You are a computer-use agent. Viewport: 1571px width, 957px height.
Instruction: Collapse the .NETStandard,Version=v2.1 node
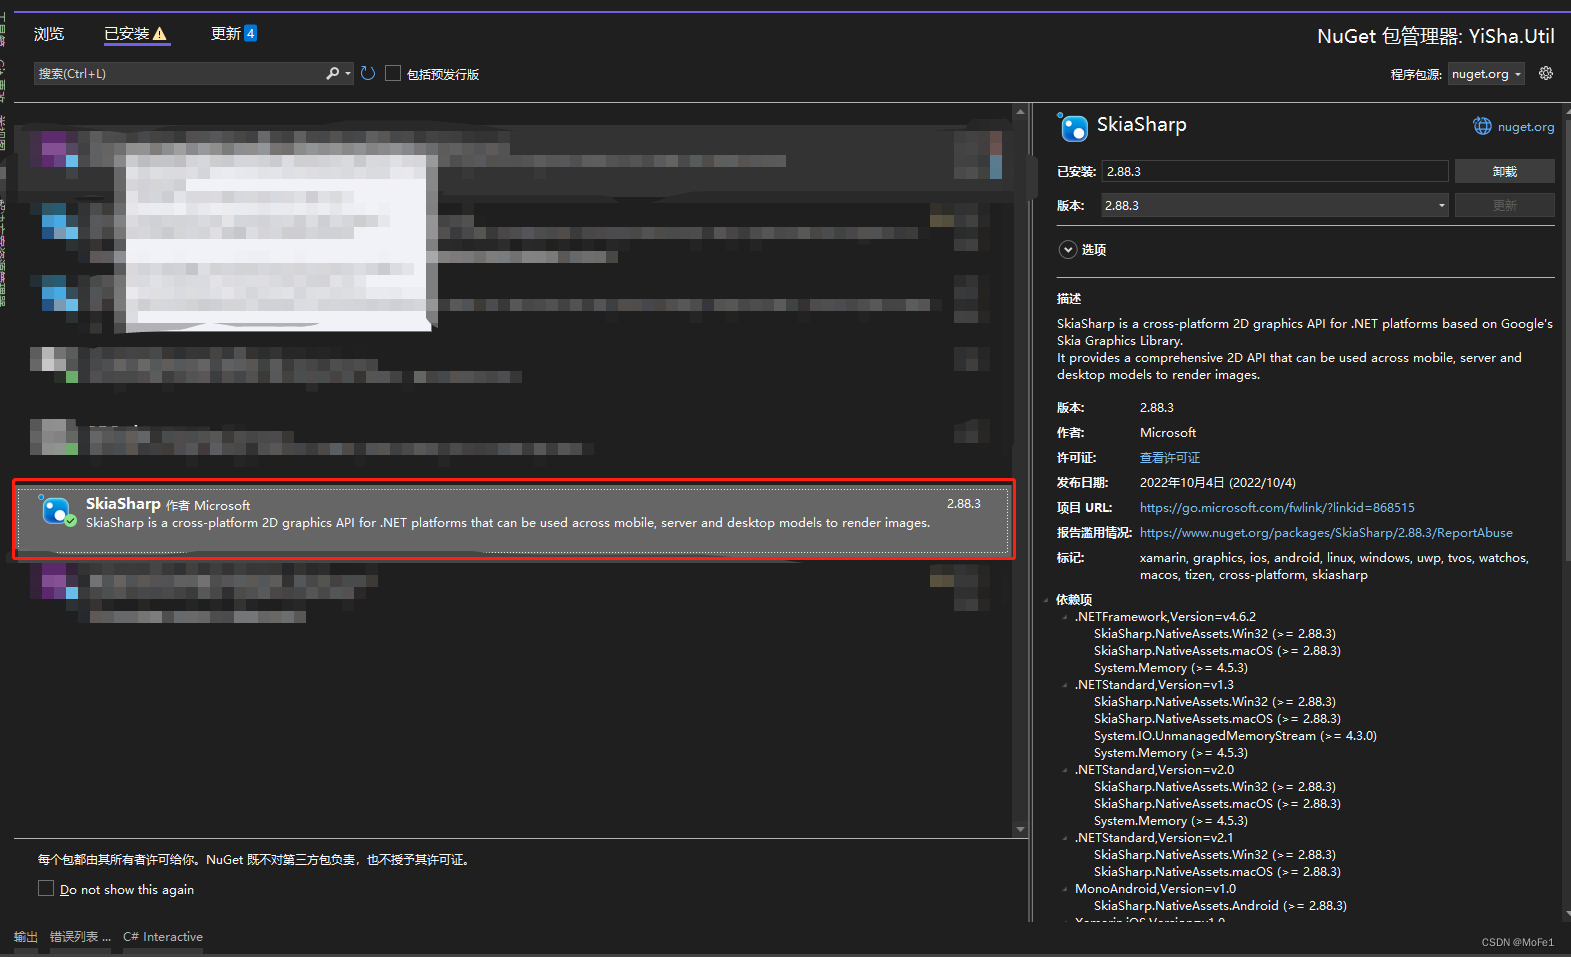(1065, 839)
